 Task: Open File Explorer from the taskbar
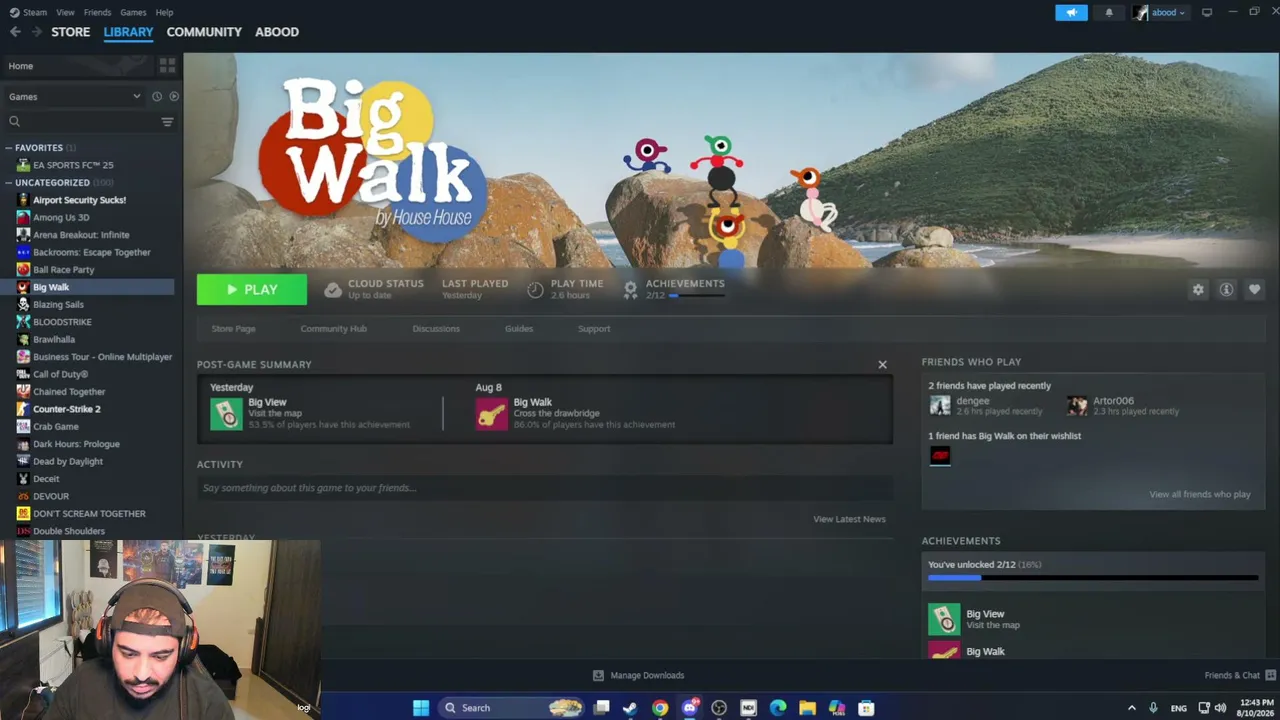[807, 708]
